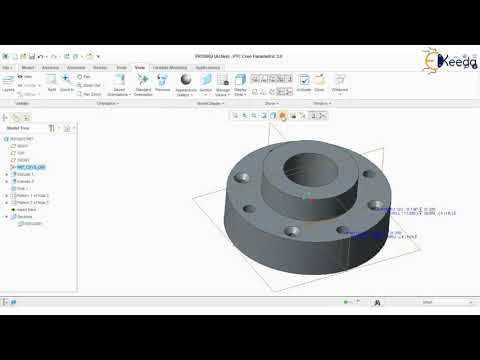Open the Windows switcher button in the ribbon

[x=340, y=85]
